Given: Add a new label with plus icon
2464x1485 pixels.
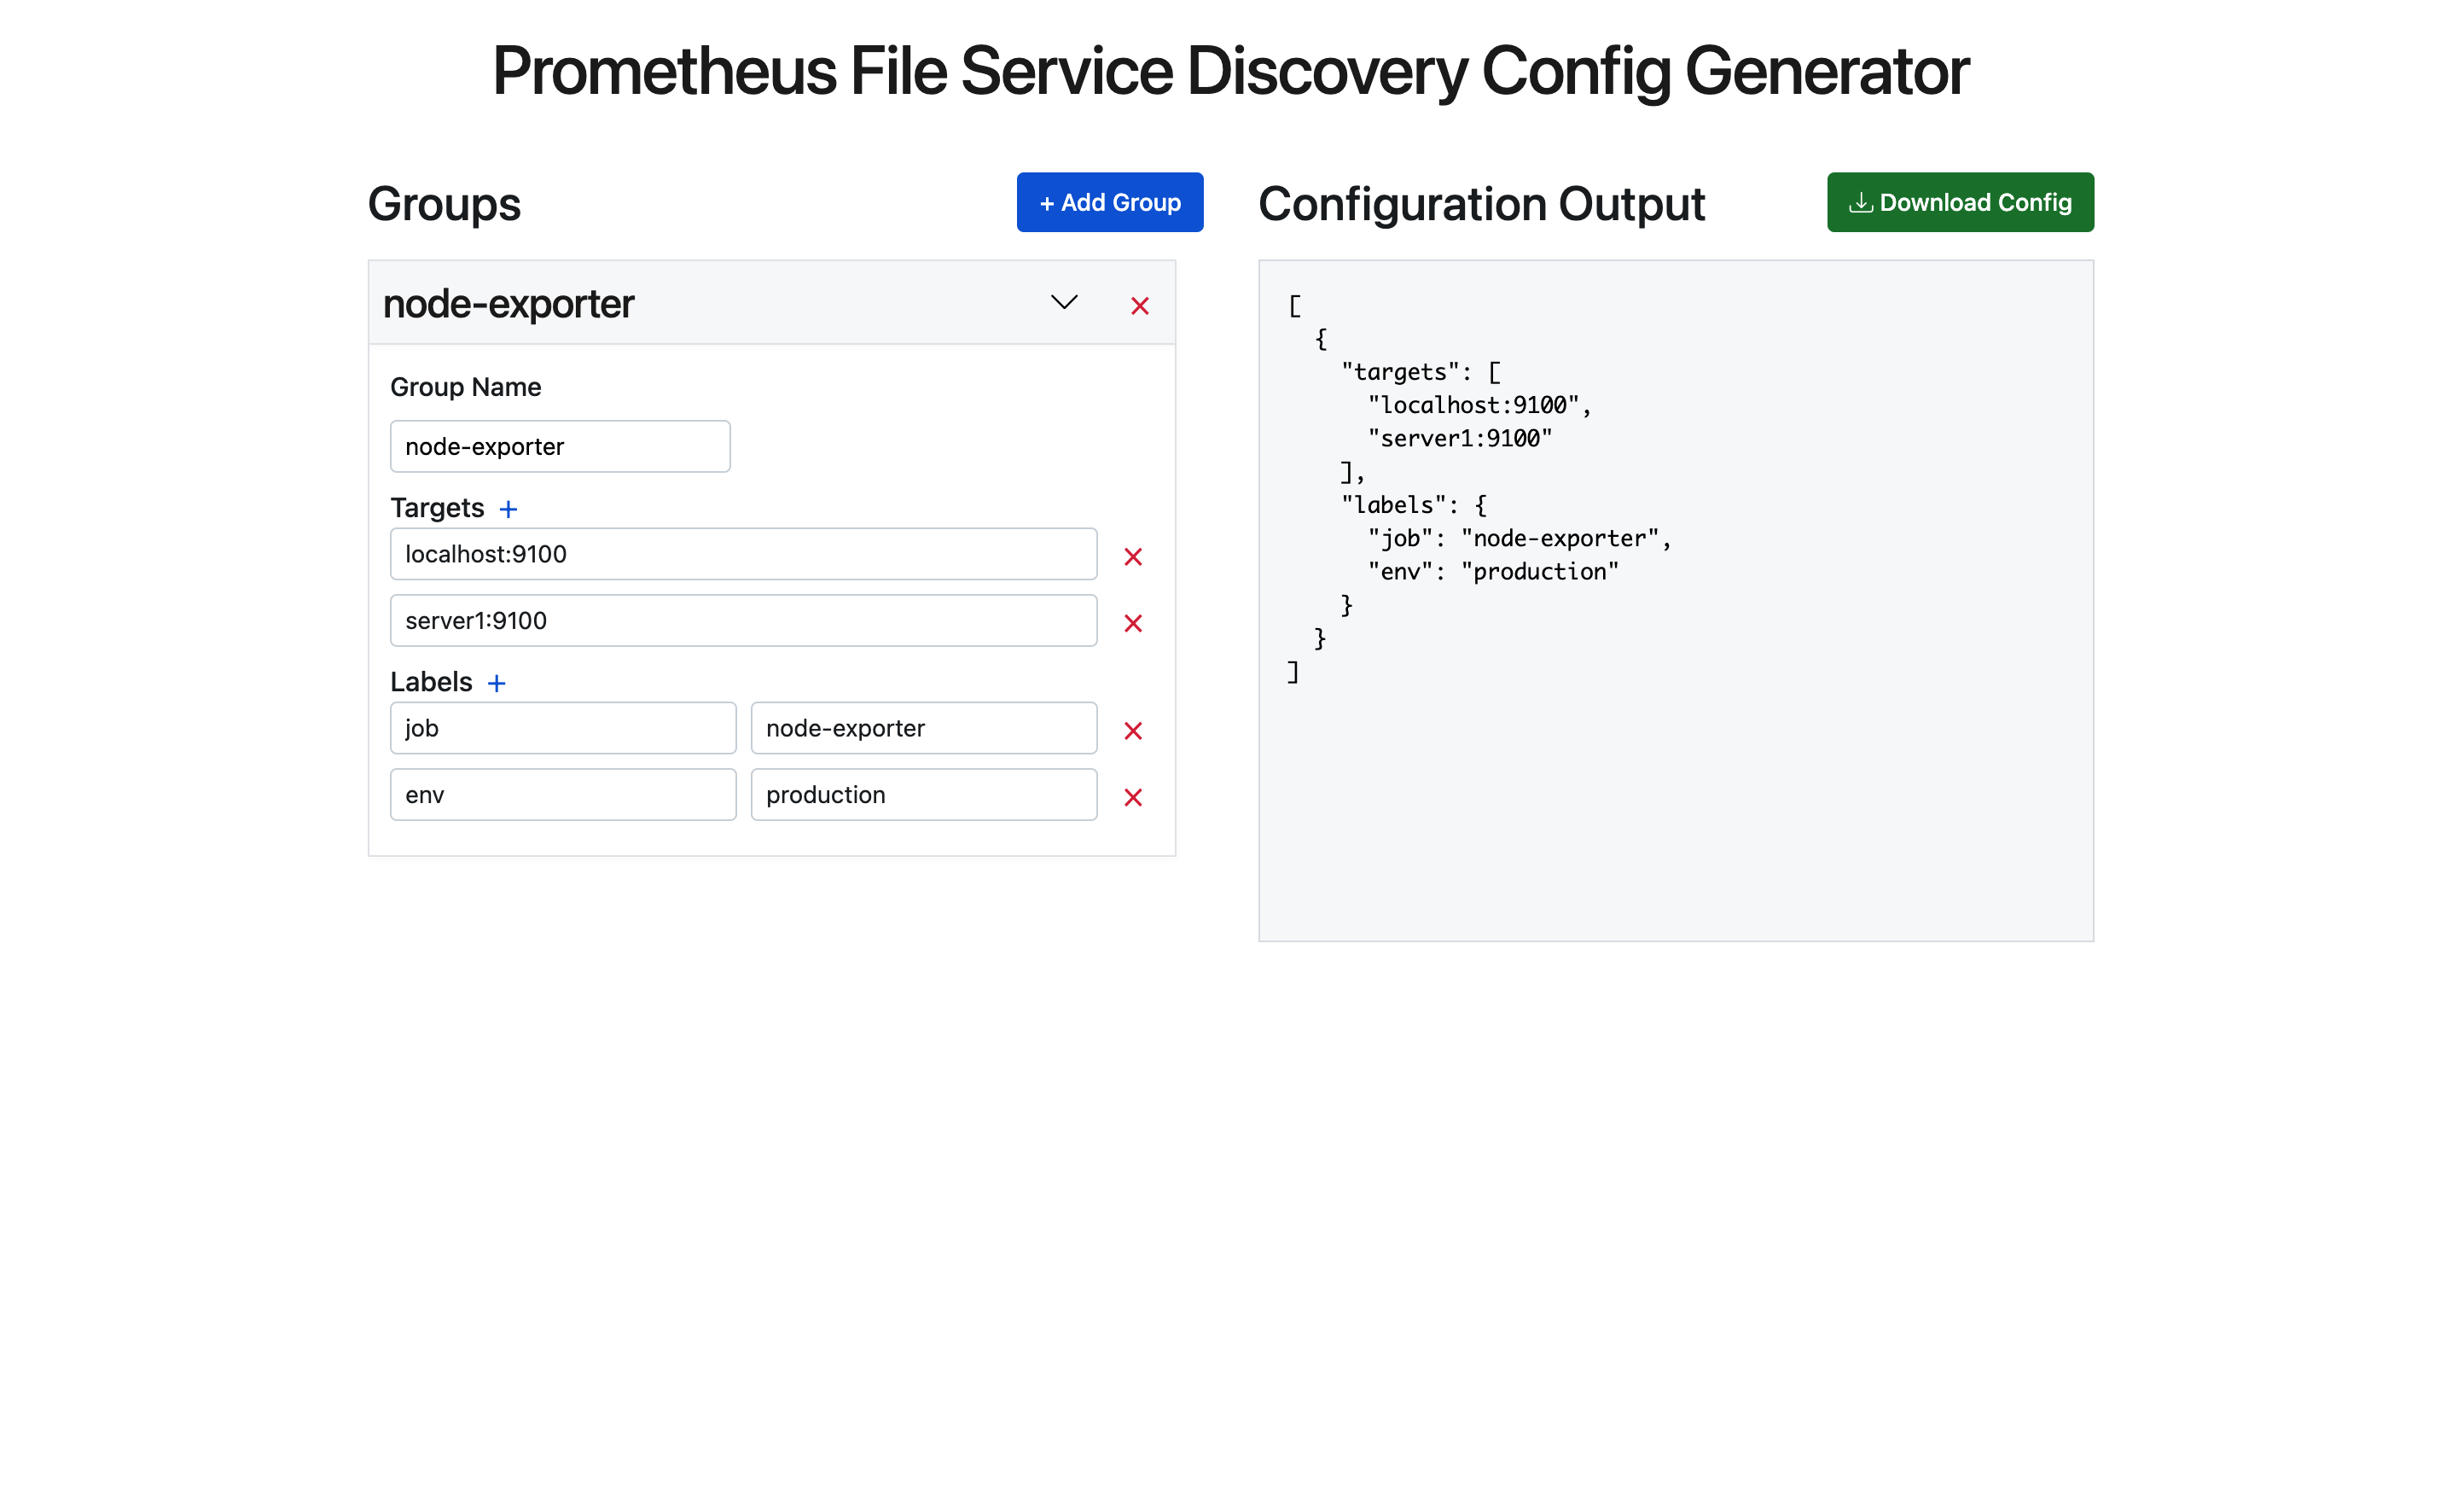Looking at the screenshot, I should tap(496, 684).
